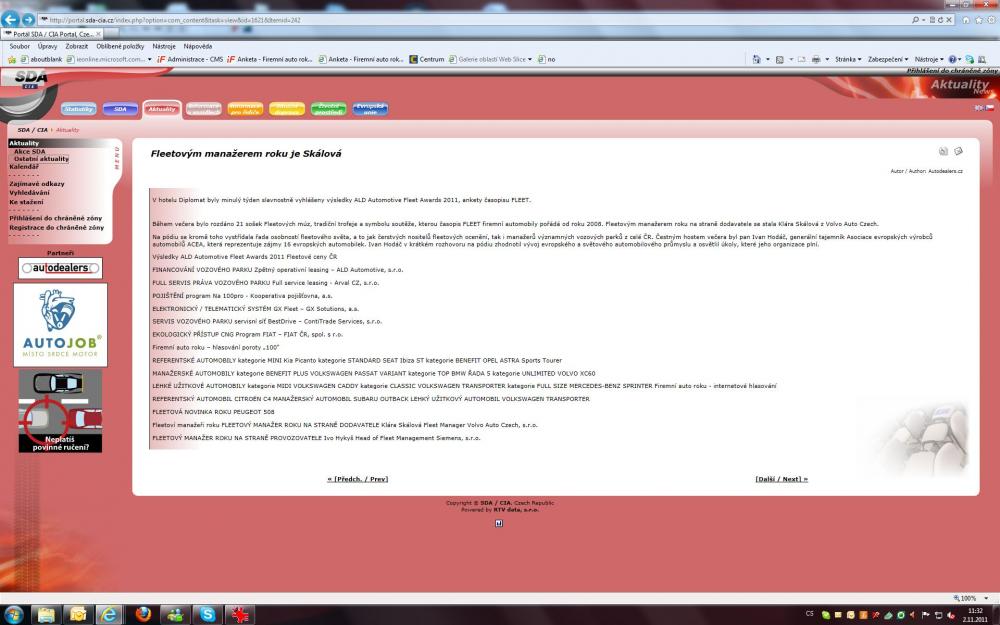
Task: Click the Neplatíš povinné ručení banner
Action: [x=60, y=411]
